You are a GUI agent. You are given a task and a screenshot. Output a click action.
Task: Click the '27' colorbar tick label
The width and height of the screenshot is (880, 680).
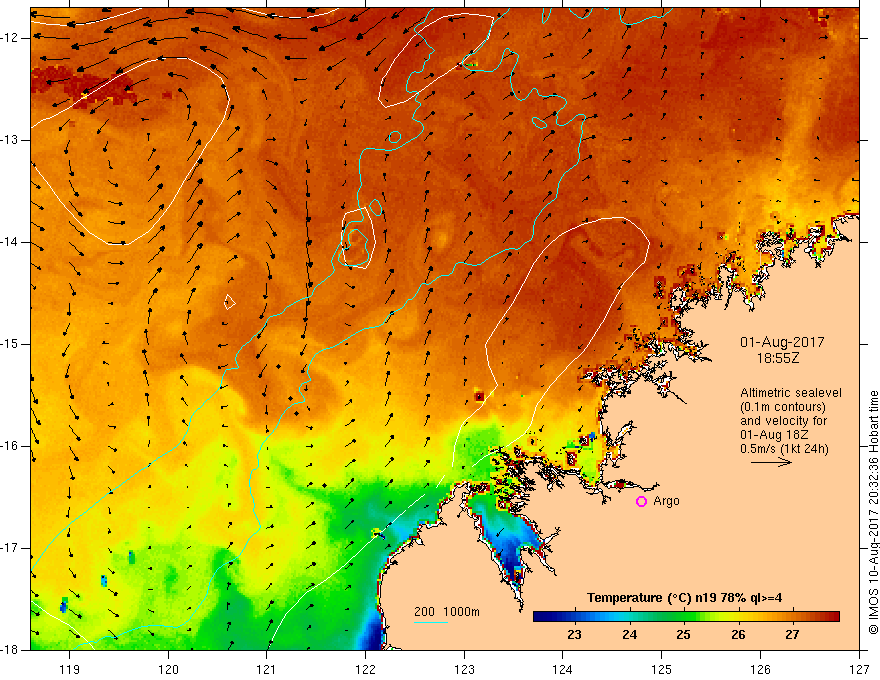[792, 635]
